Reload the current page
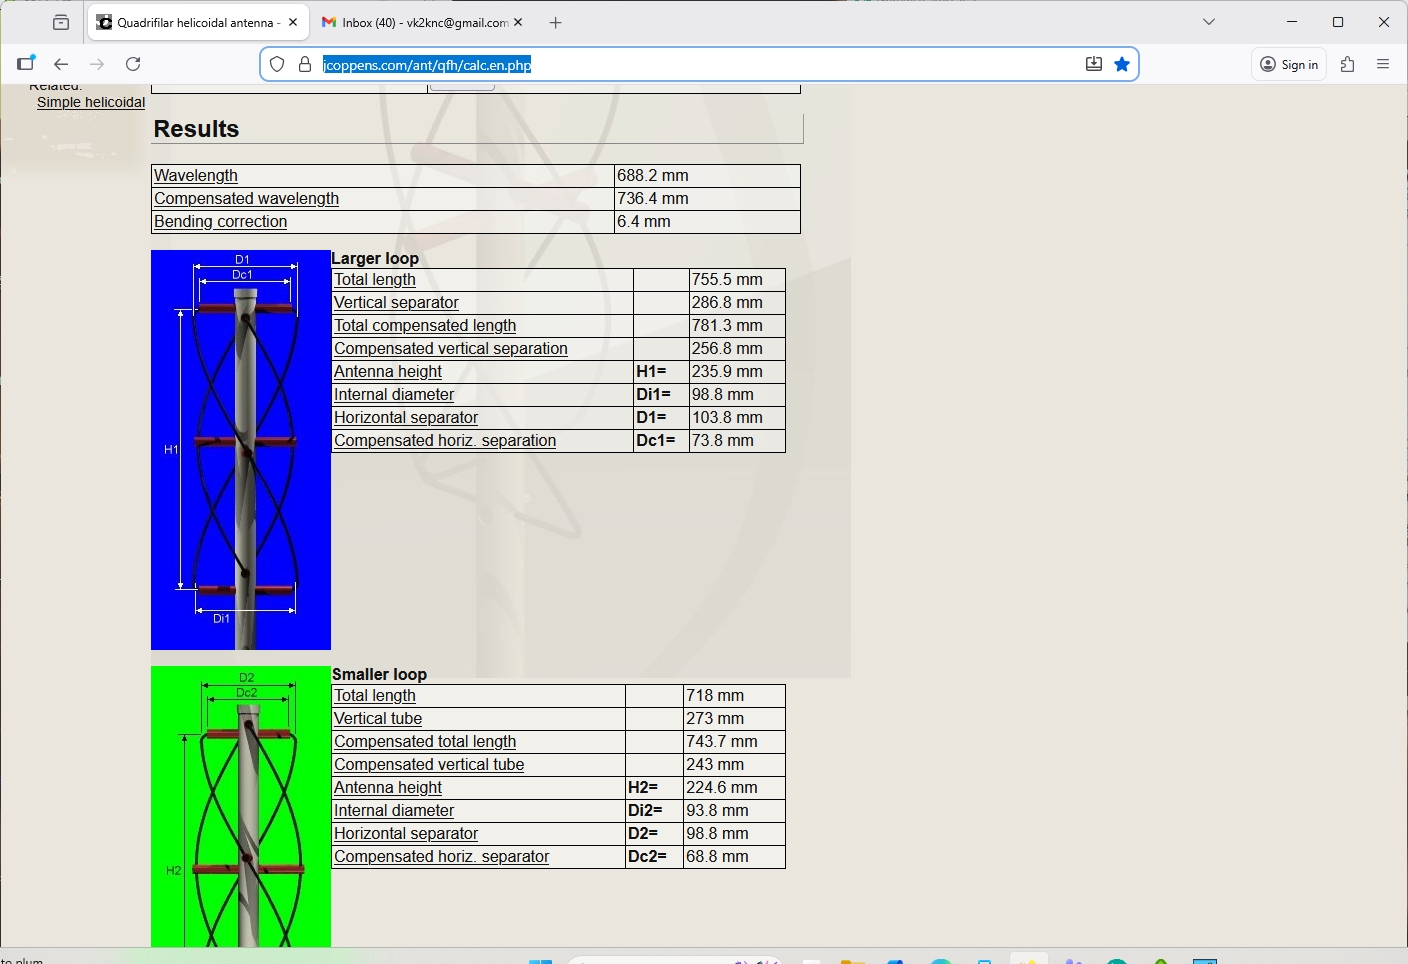The height and width of the screenshot is (964, 1408). [133, 64]
